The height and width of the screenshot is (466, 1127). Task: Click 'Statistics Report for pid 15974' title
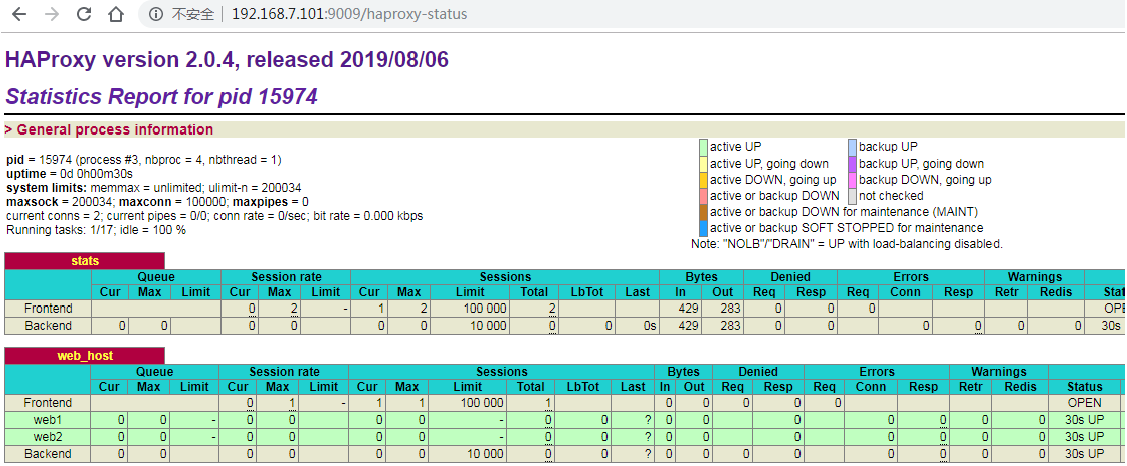pyautogui.click(x=161, y=96)
